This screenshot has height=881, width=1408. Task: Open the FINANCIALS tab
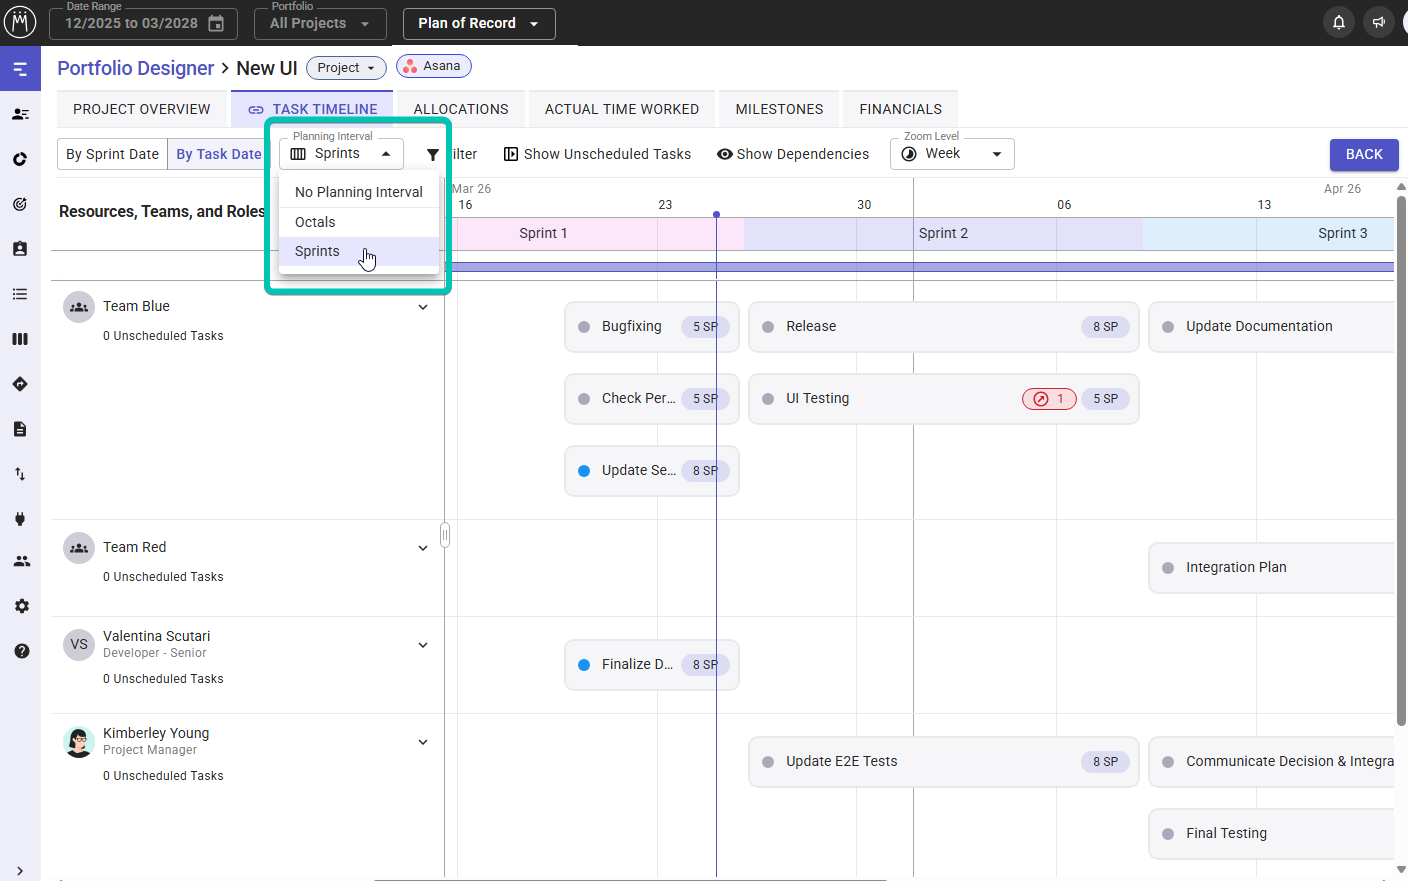[x=900, y=108]
